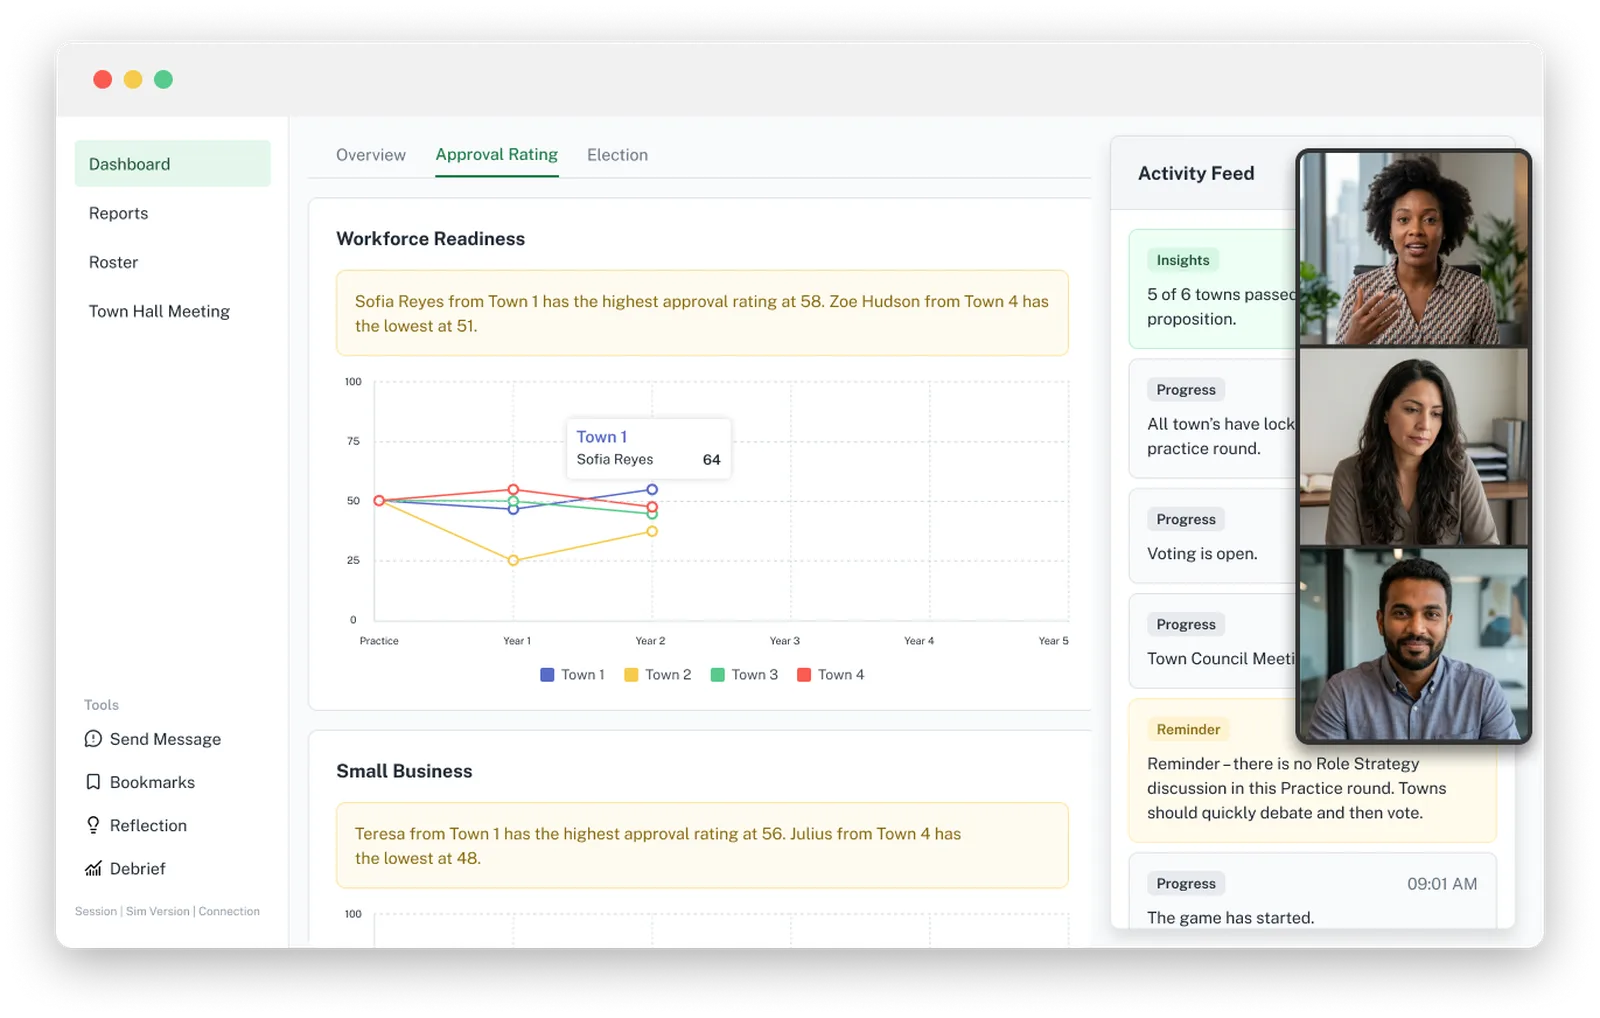Image resolution: width=1600 pixels, height=1018 pixels.
Task: Open the Reflection tool label
Action: click(x=148, y=825)
